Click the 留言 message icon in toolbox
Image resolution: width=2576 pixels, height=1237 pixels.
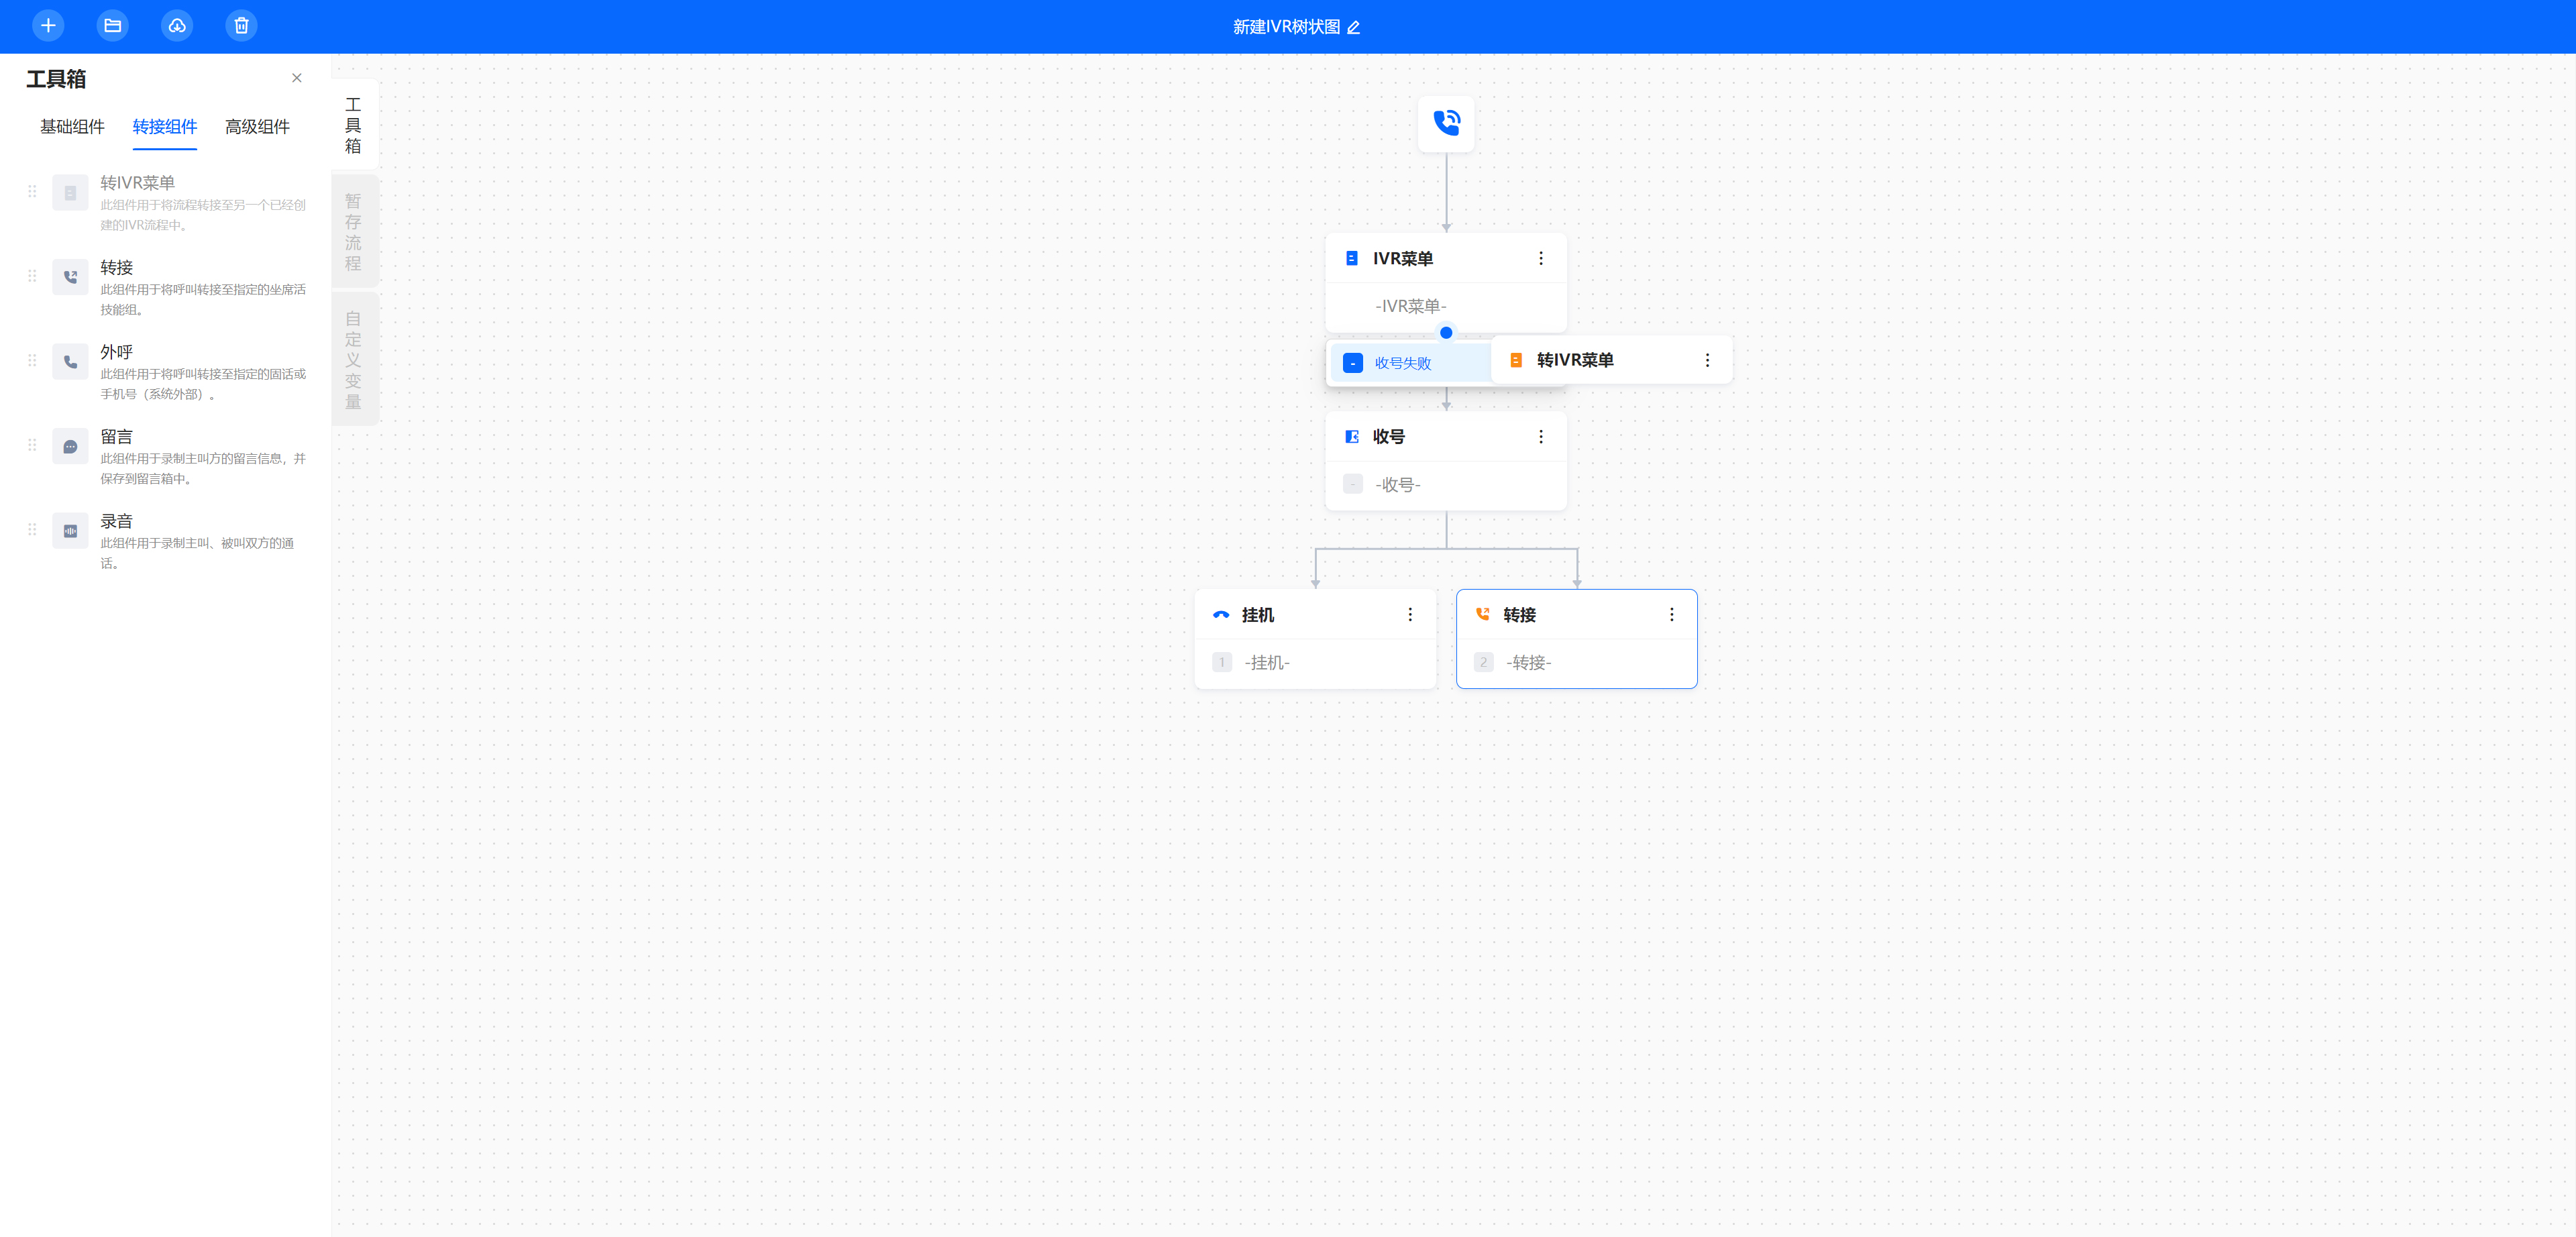point(70,446)
